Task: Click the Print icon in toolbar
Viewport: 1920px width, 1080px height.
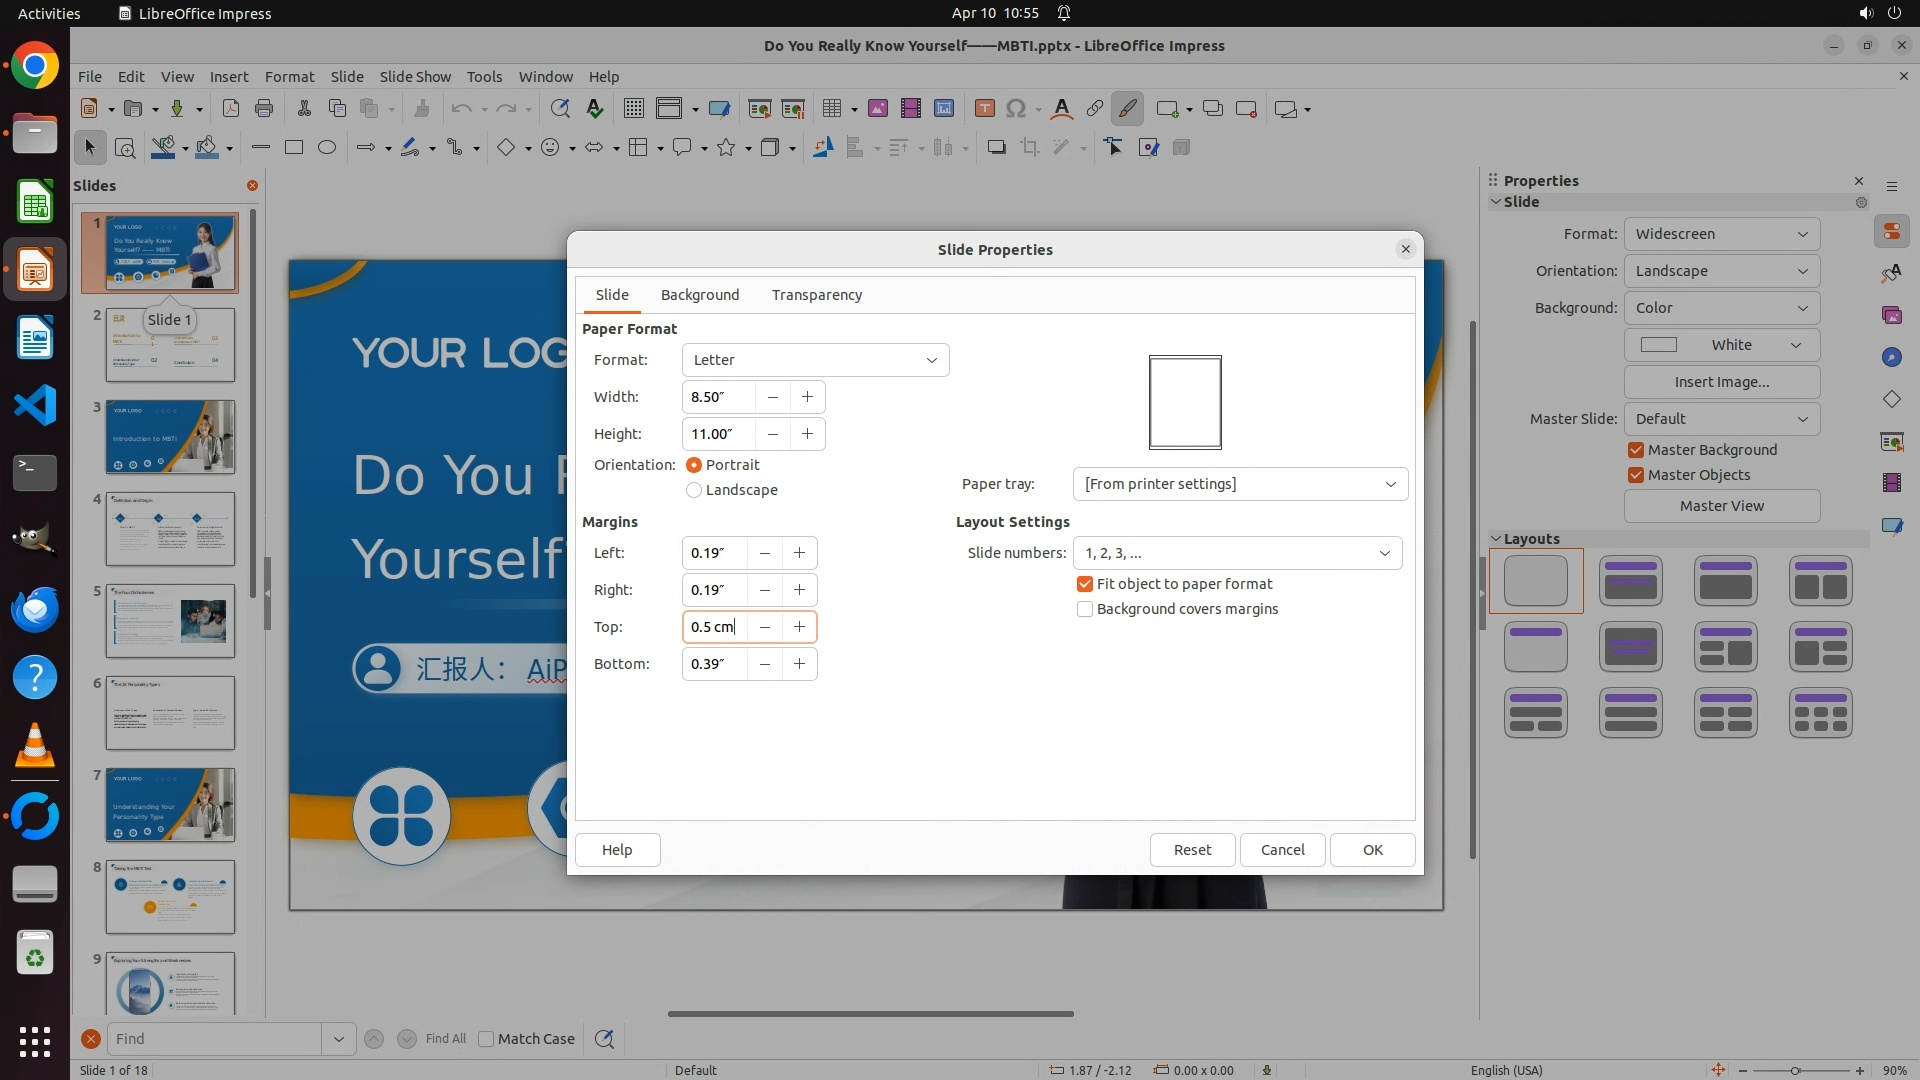Action: (x=264, y=109)
